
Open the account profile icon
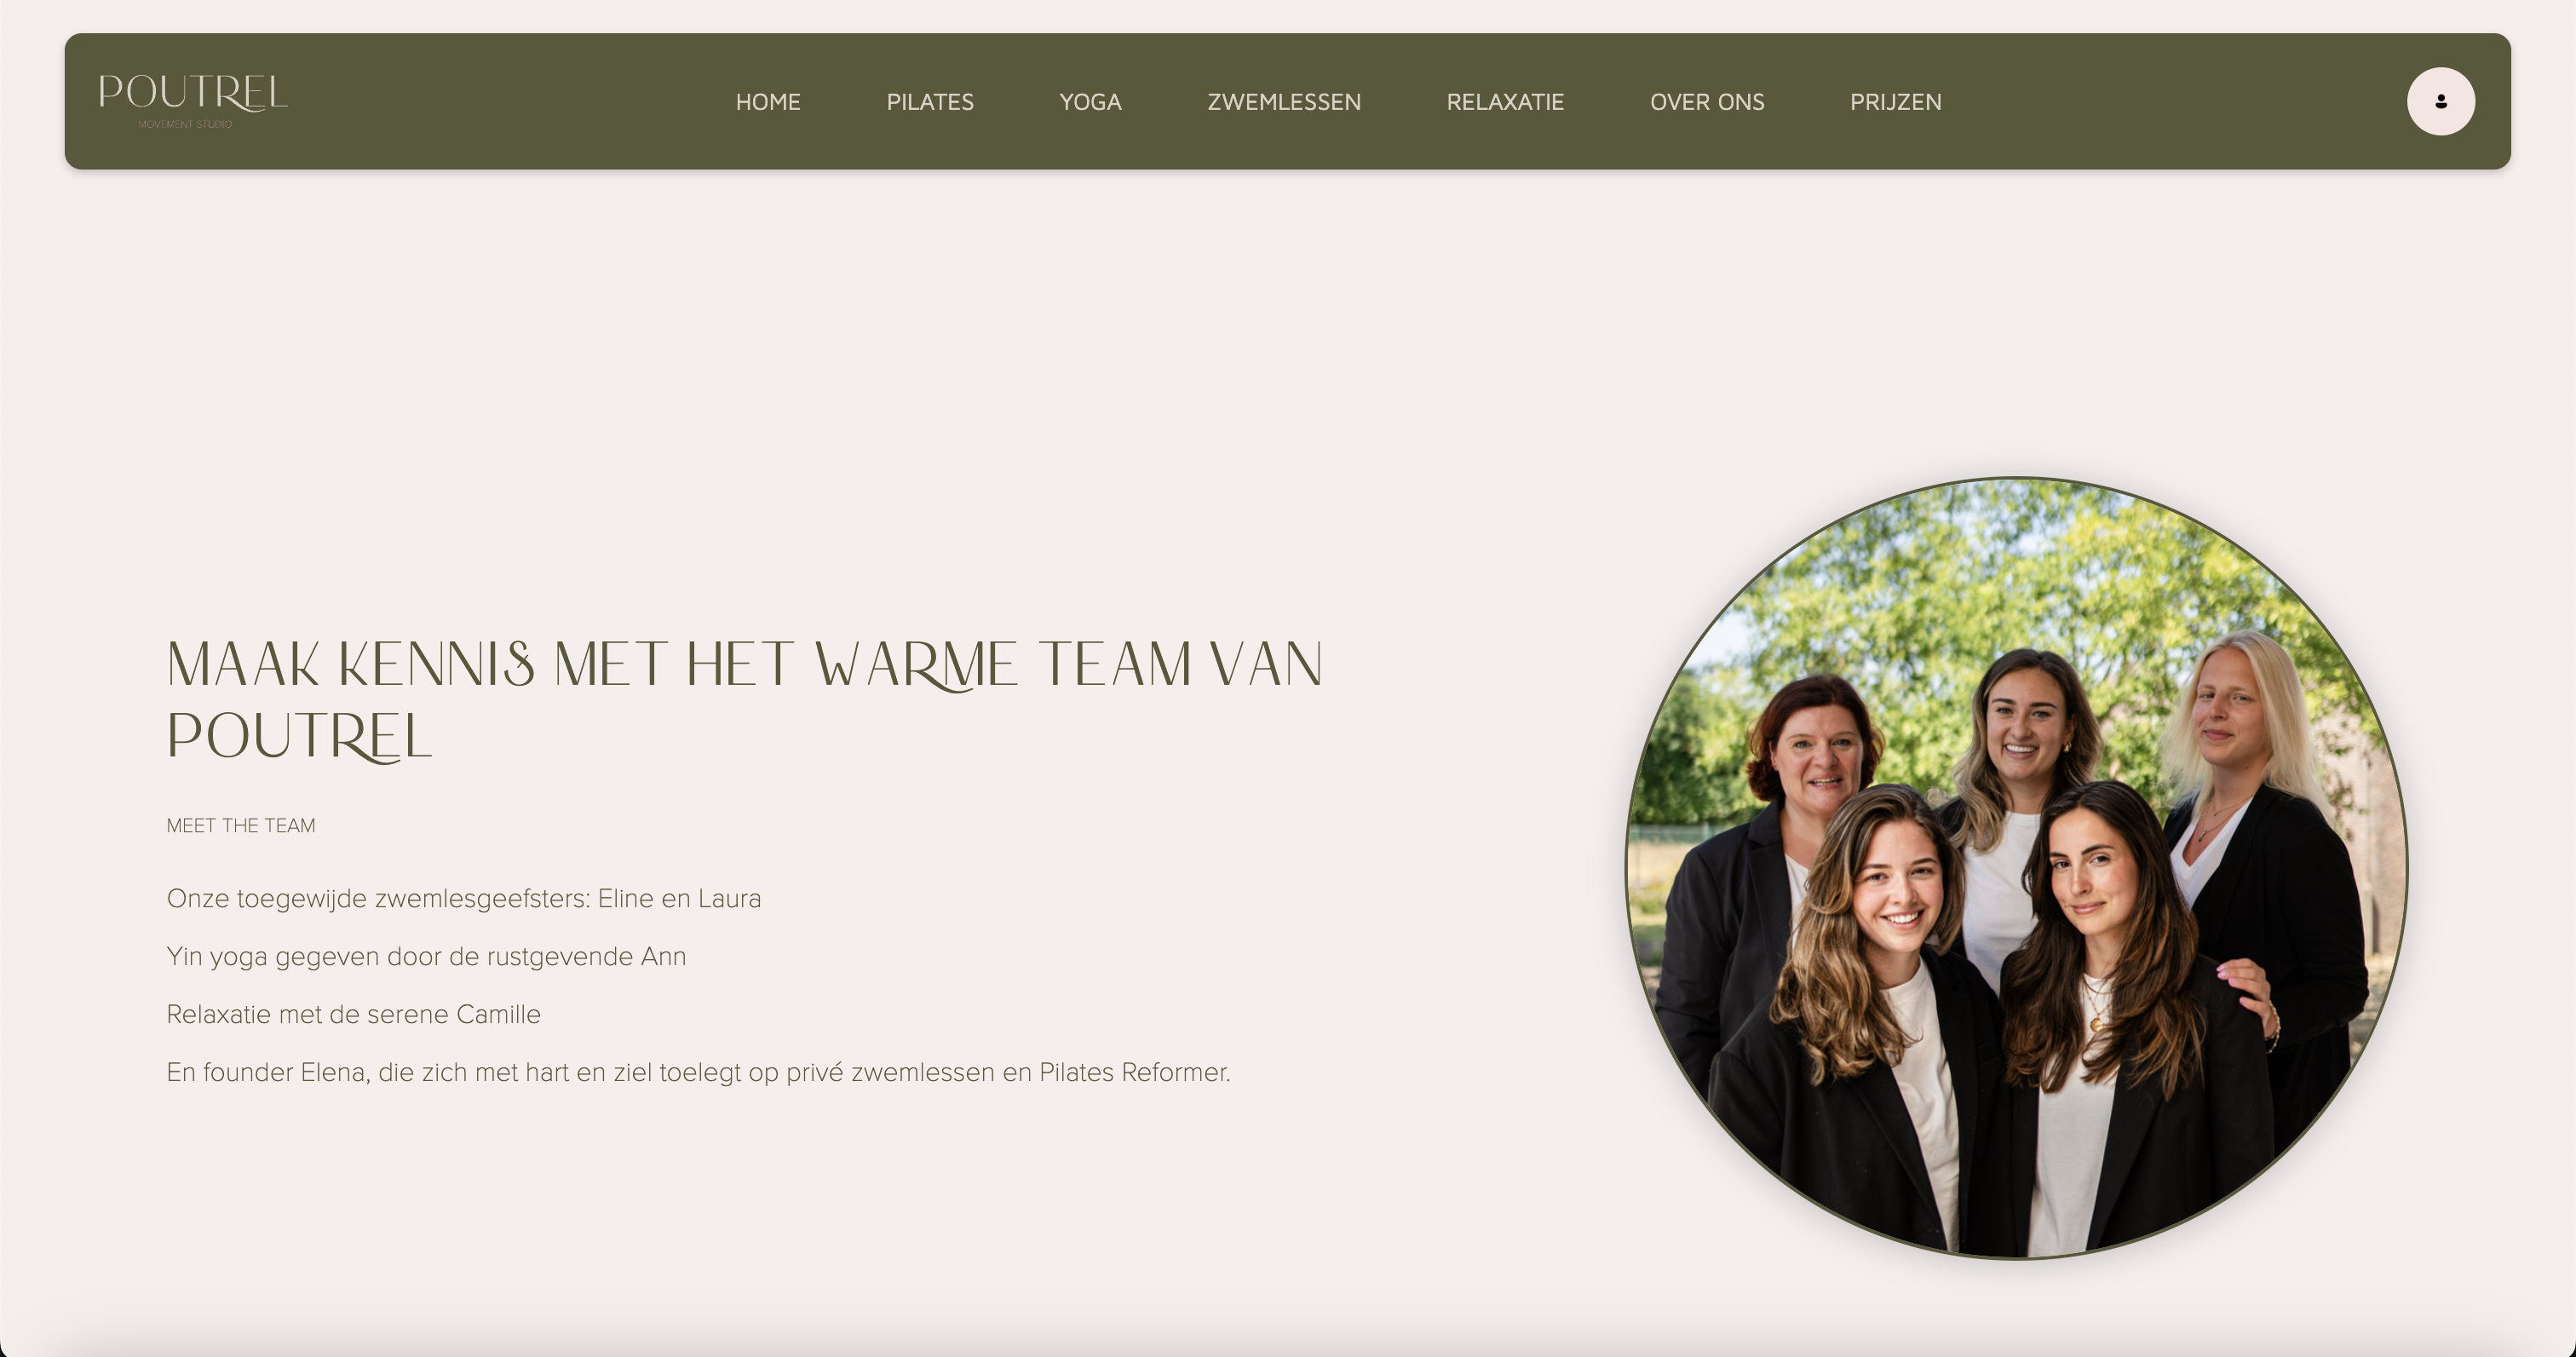pyautogui.click(x=2440, y=101)
